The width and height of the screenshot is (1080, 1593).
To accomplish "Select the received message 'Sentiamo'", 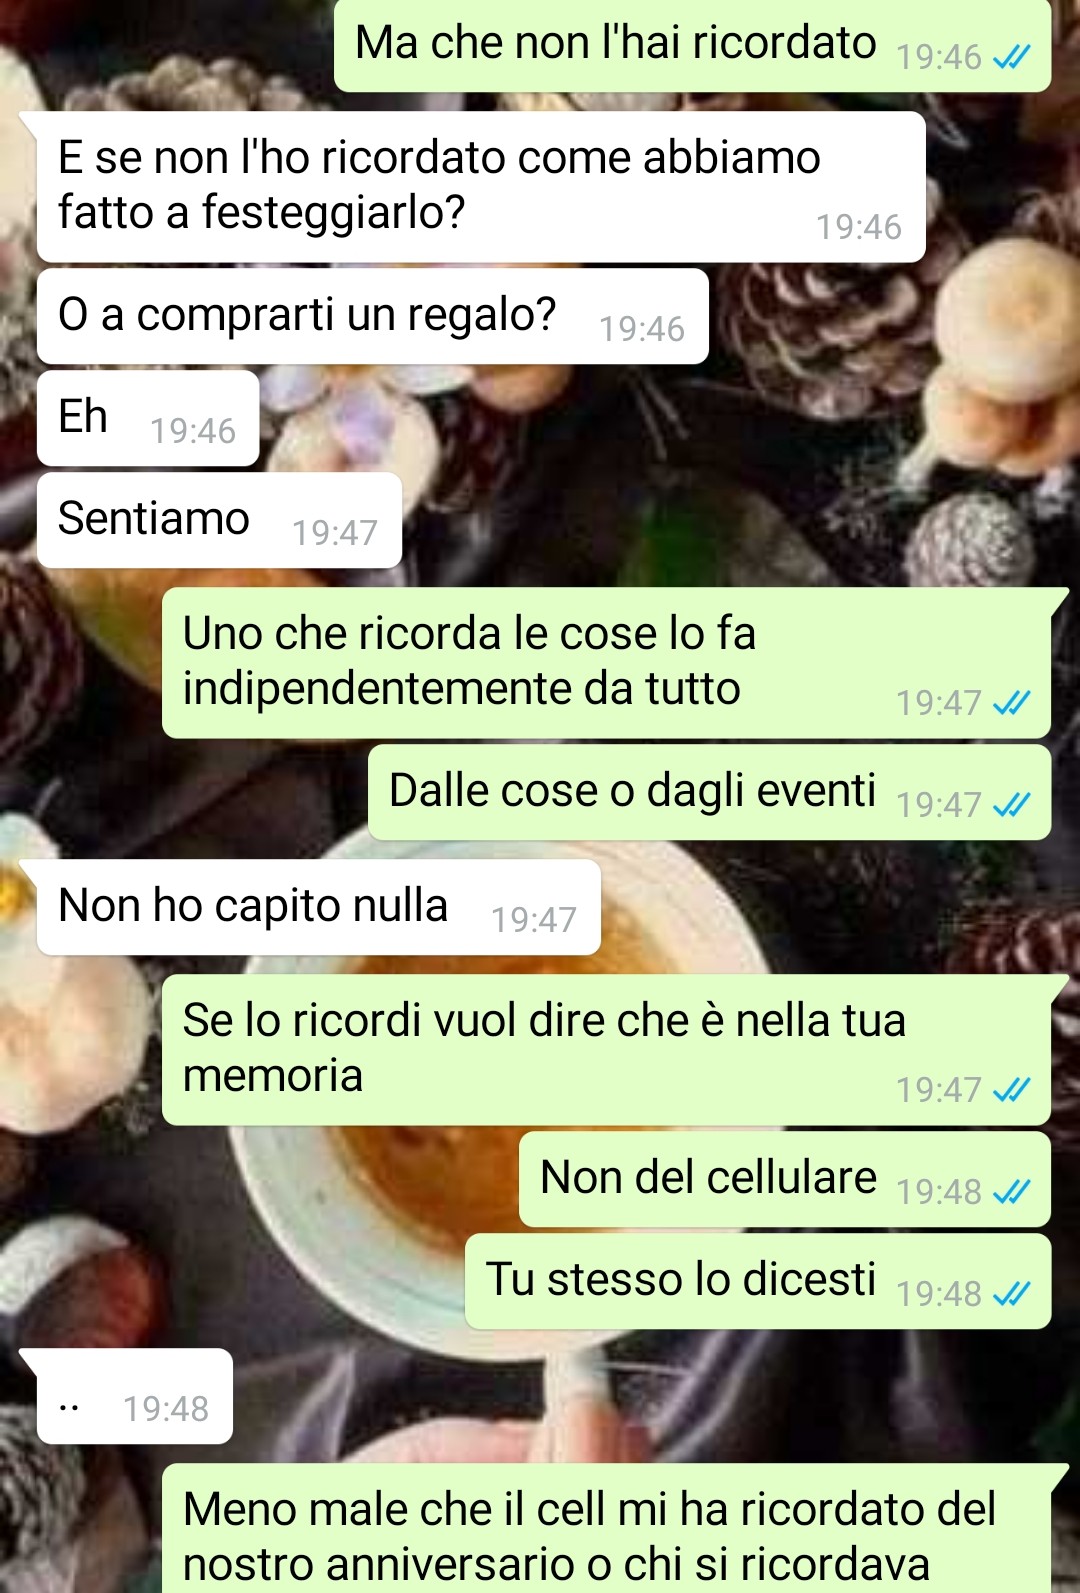I will coord(219,520).
